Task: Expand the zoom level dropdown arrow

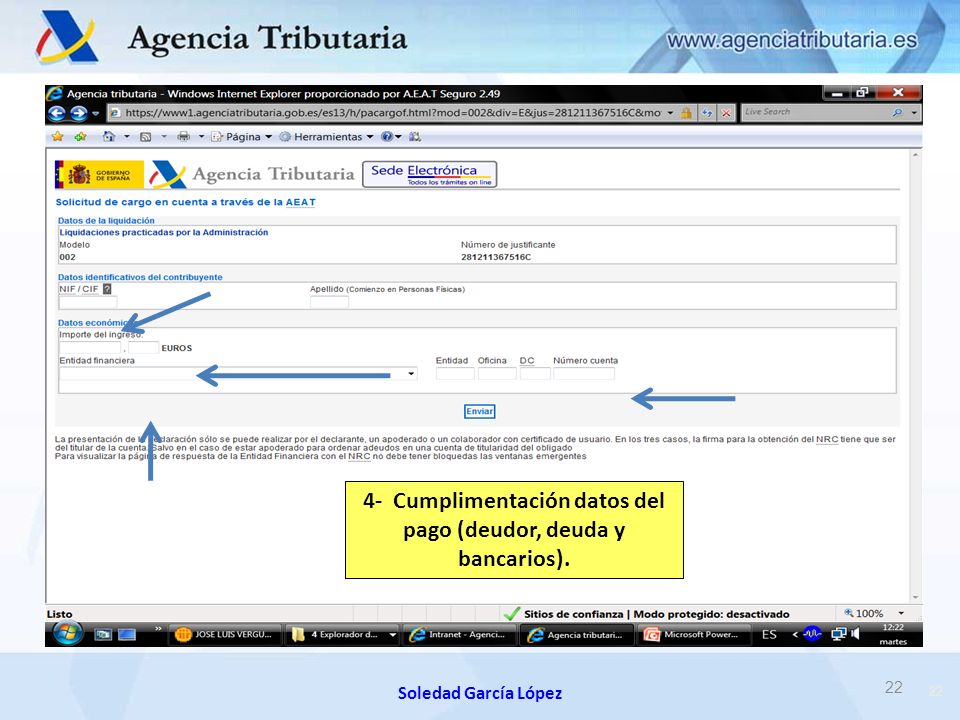Action: click(901, 613)
